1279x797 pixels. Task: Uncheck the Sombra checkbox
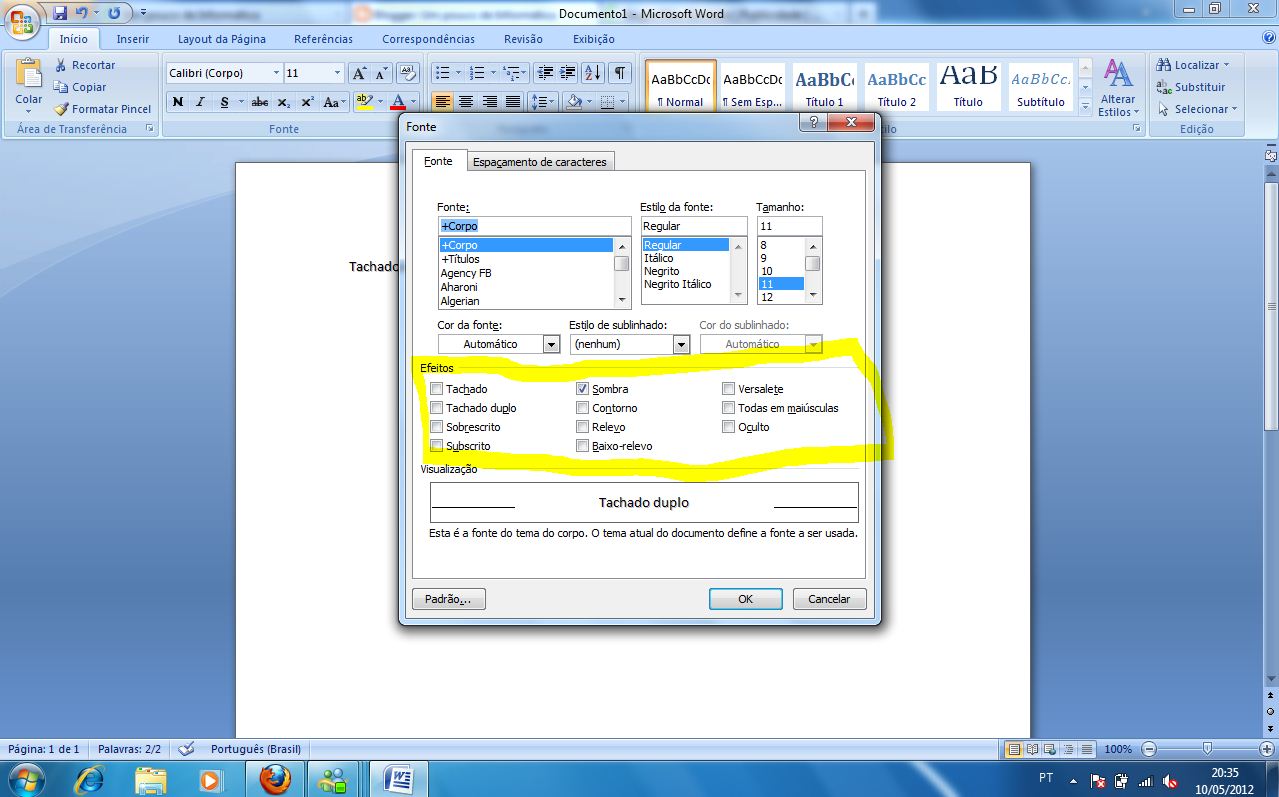(582, 389)
